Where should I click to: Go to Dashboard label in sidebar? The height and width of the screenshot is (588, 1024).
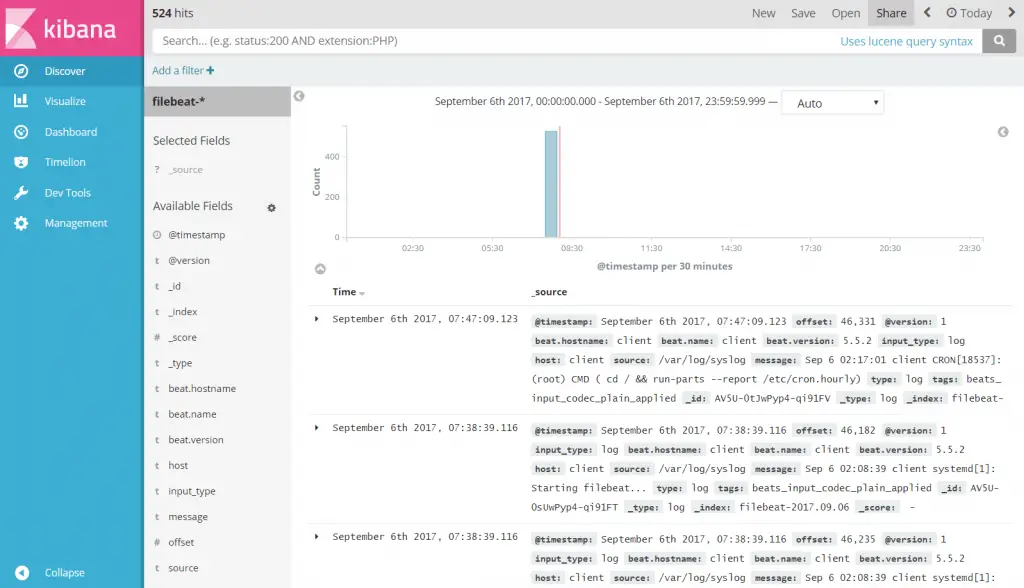click(71, 132)
